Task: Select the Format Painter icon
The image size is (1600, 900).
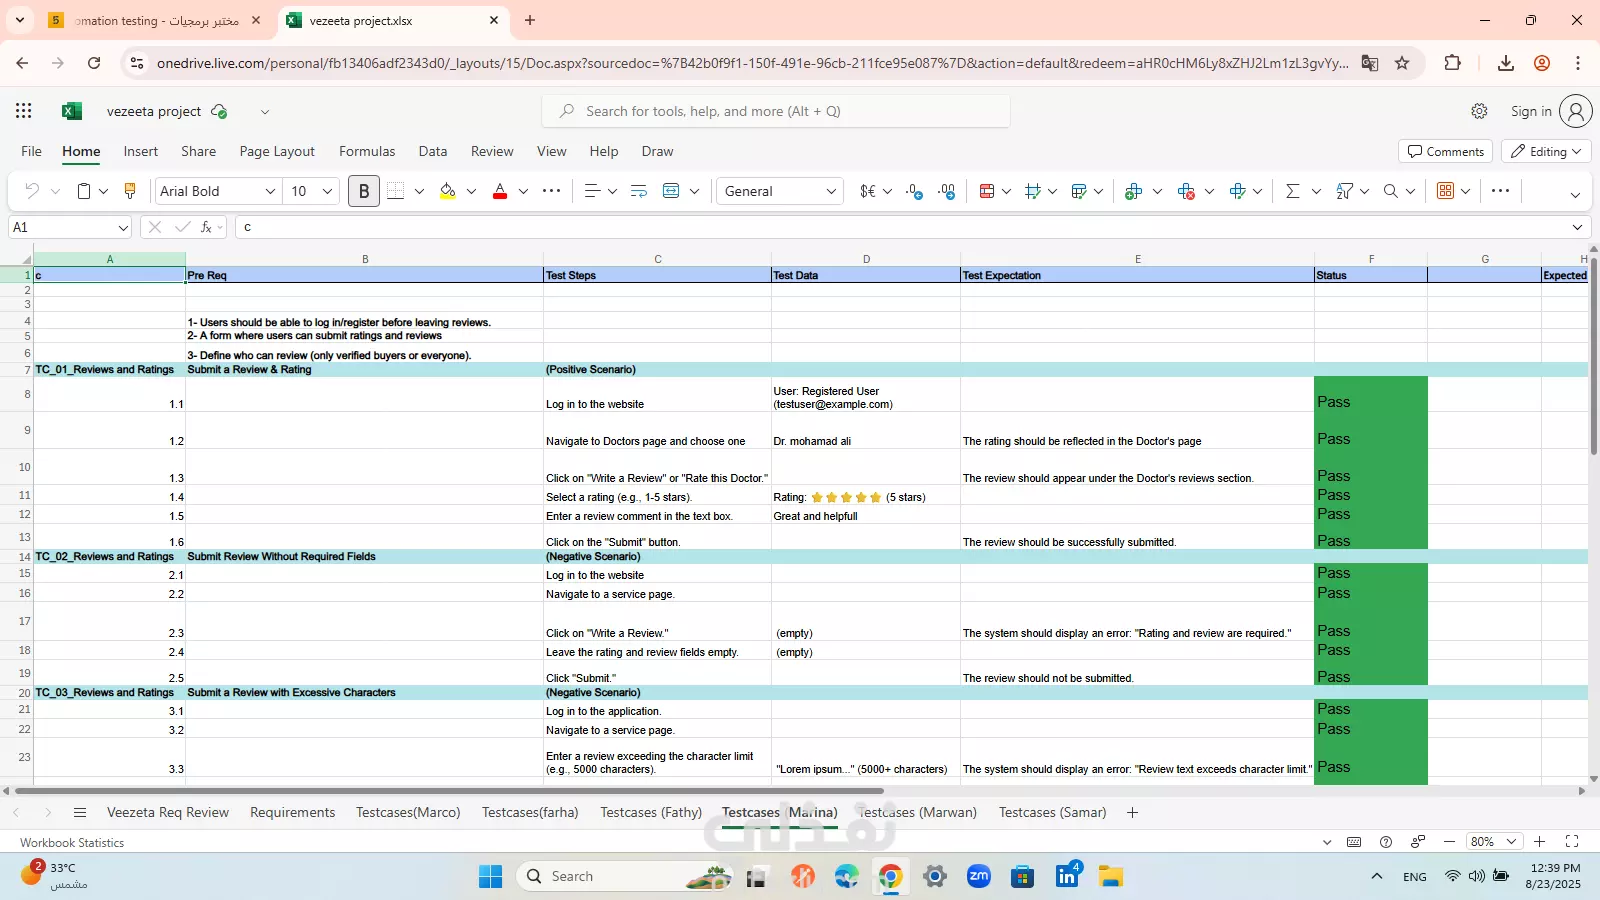Action: tap(129, 191)
